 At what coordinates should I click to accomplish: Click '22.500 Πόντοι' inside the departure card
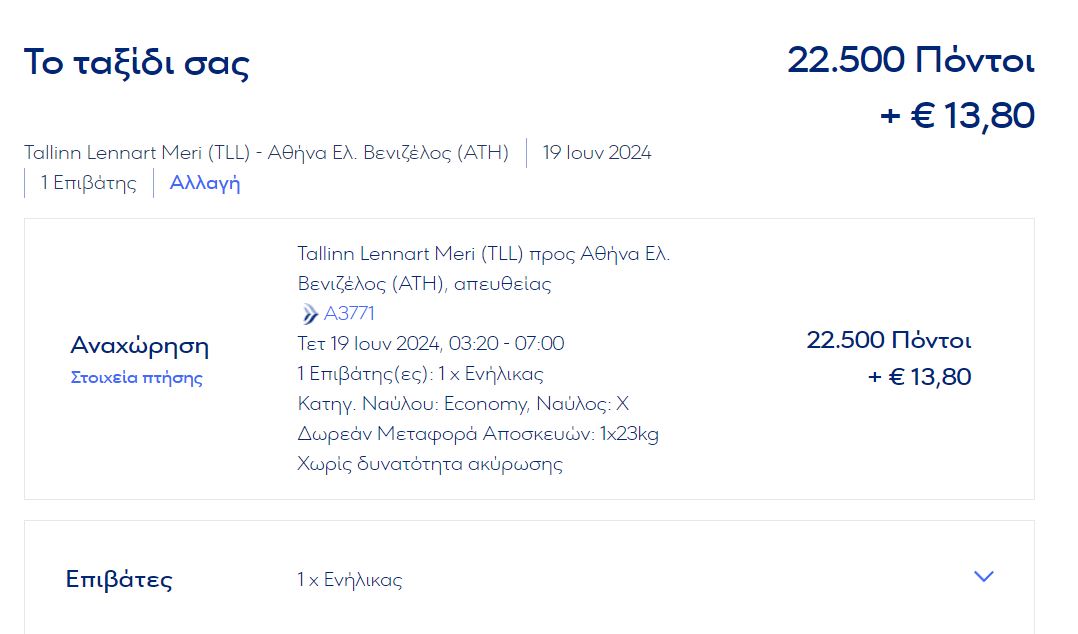point(888,340)
